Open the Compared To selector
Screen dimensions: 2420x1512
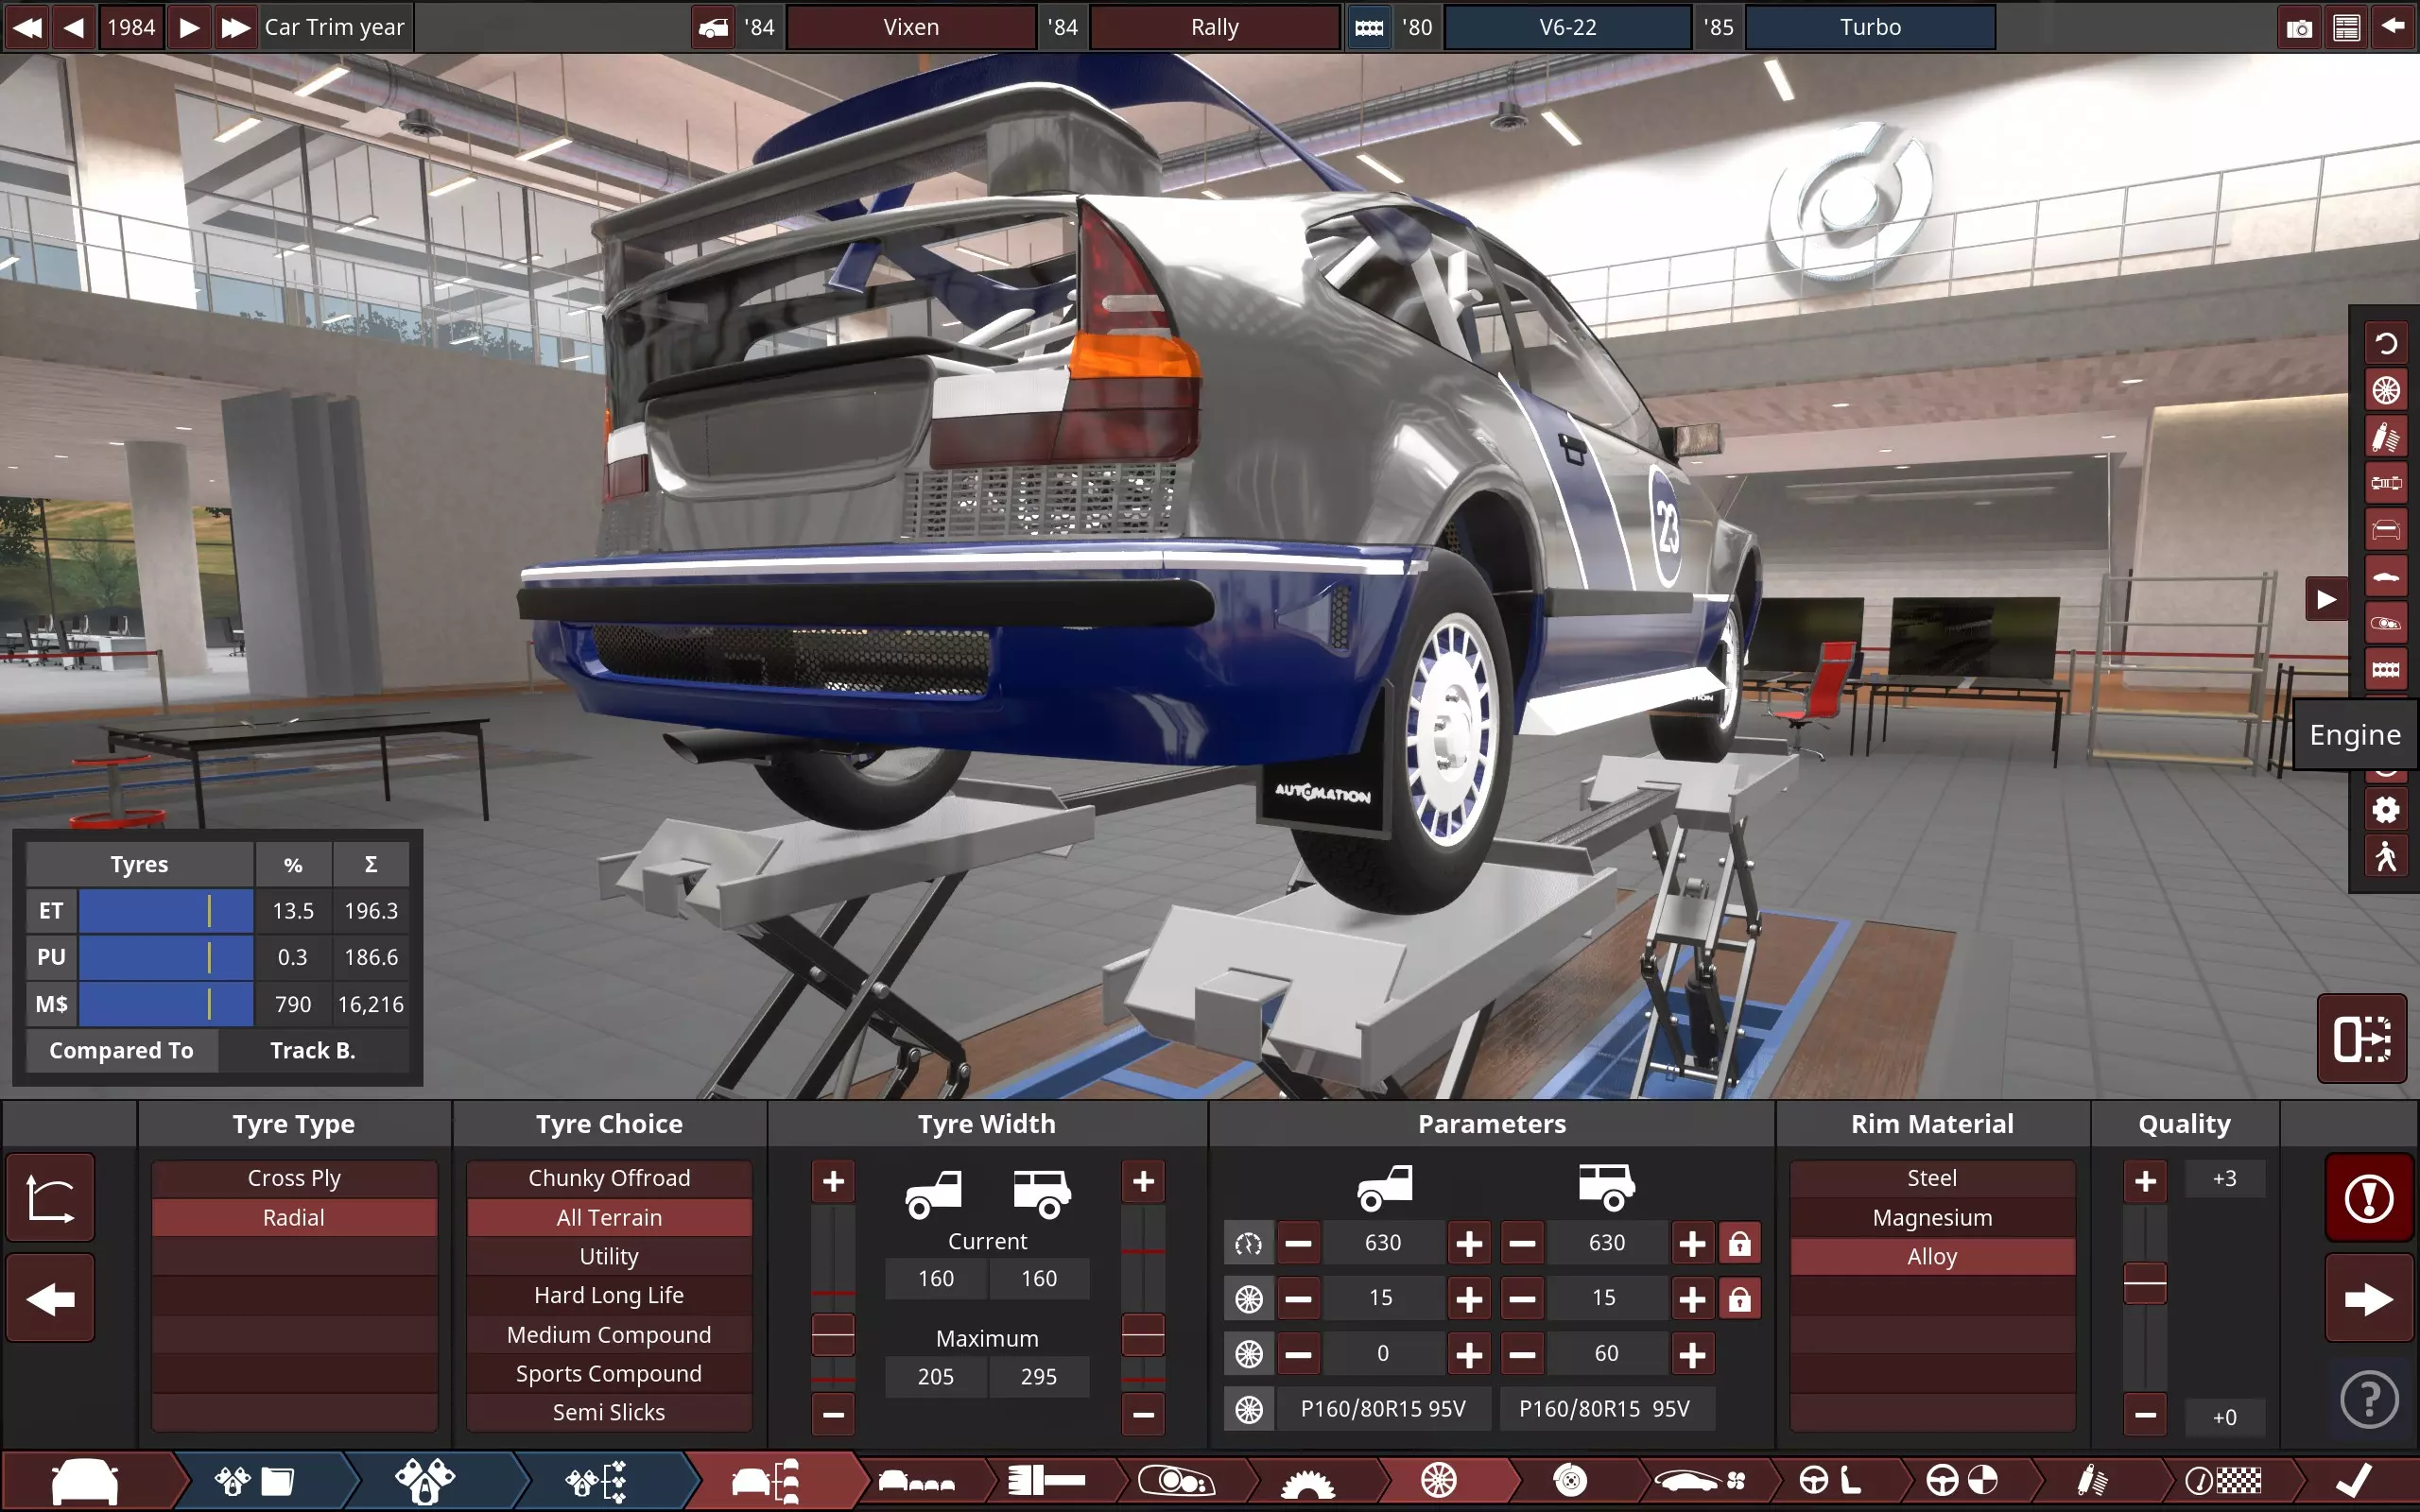312,1050
